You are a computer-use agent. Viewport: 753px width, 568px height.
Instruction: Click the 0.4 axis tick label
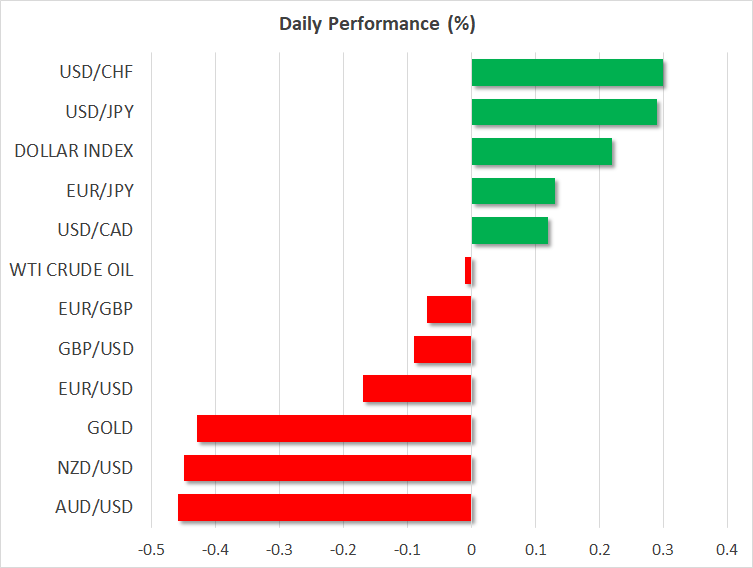(727, 549)
